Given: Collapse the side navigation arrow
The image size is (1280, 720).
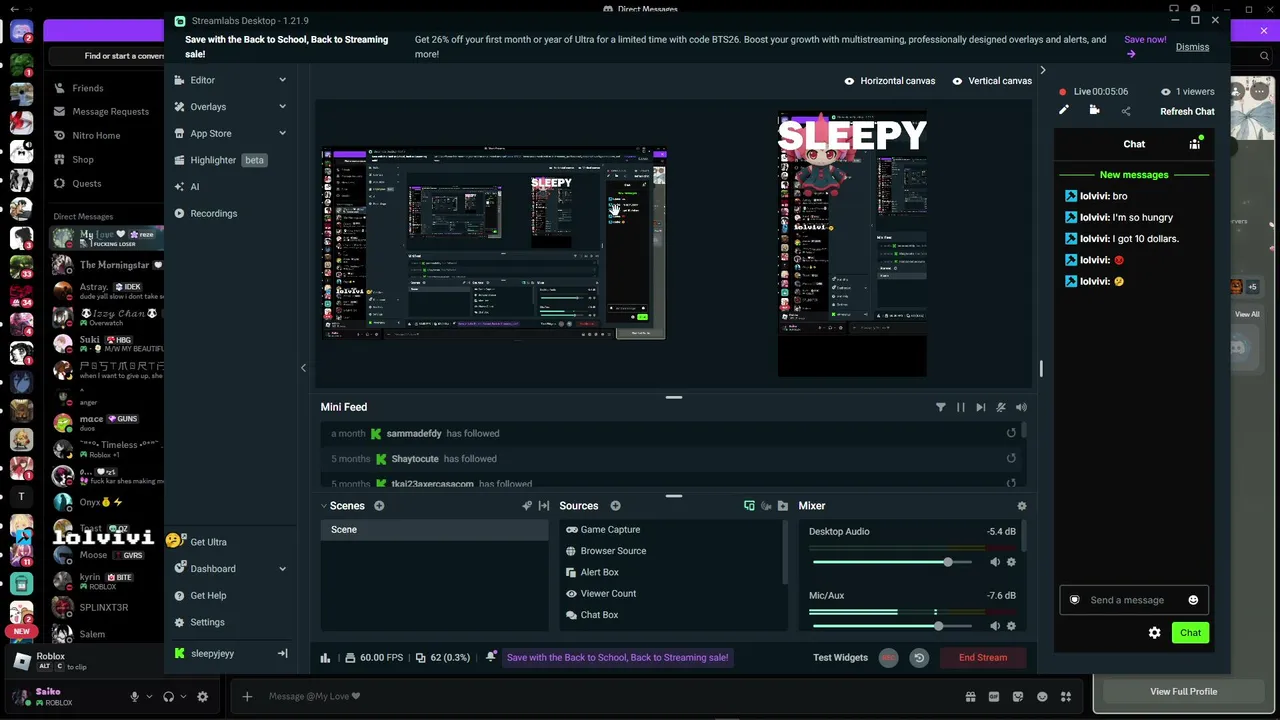Looking at the screenshot, I should (x=303, y=368).
